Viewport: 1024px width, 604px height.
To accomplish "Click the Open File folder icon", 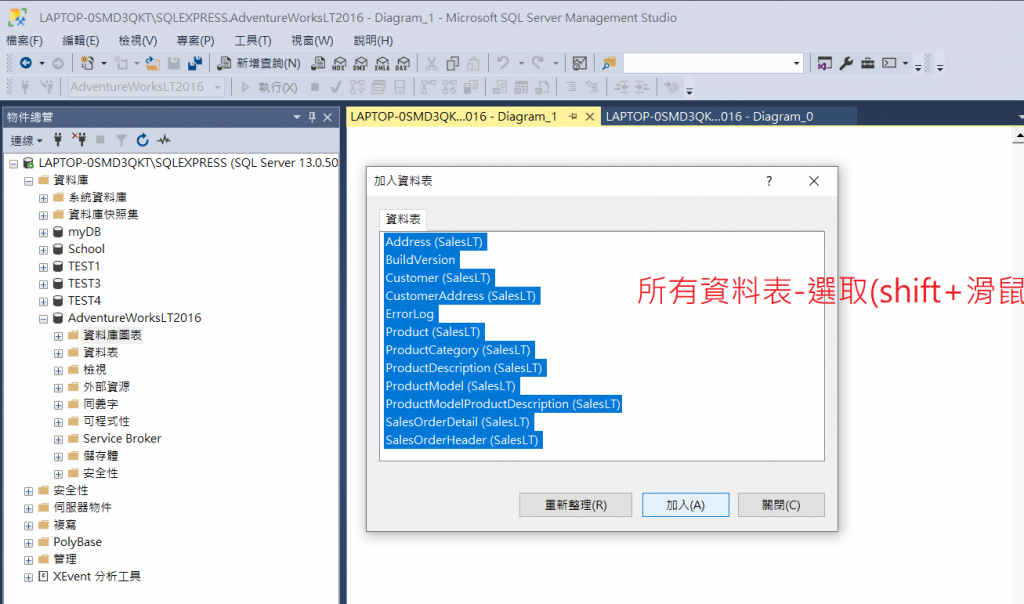I will click(153, 63).
